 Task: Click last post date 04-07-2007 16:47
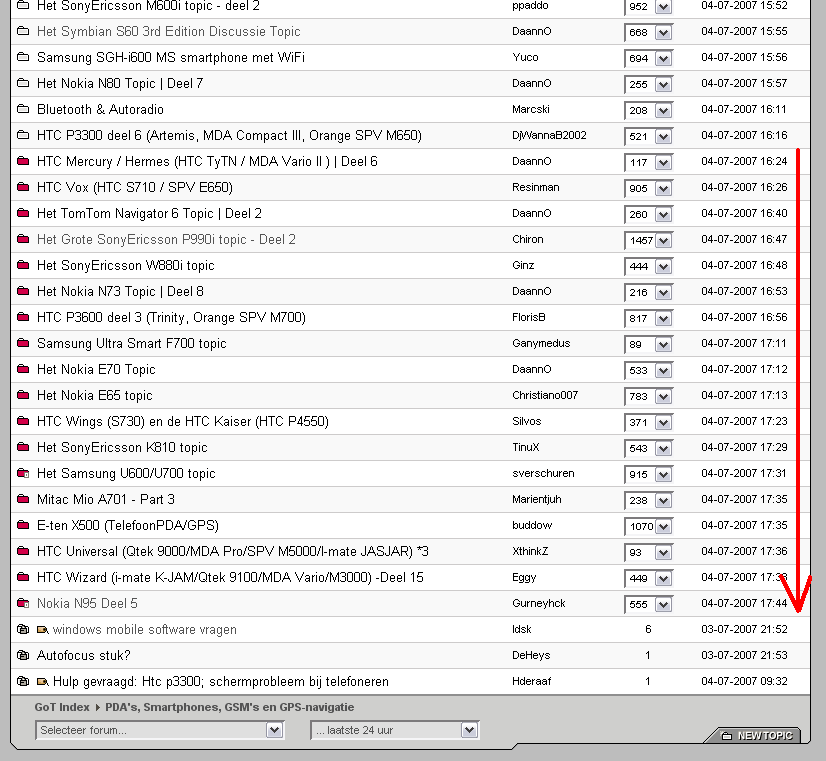pos(744,239)
